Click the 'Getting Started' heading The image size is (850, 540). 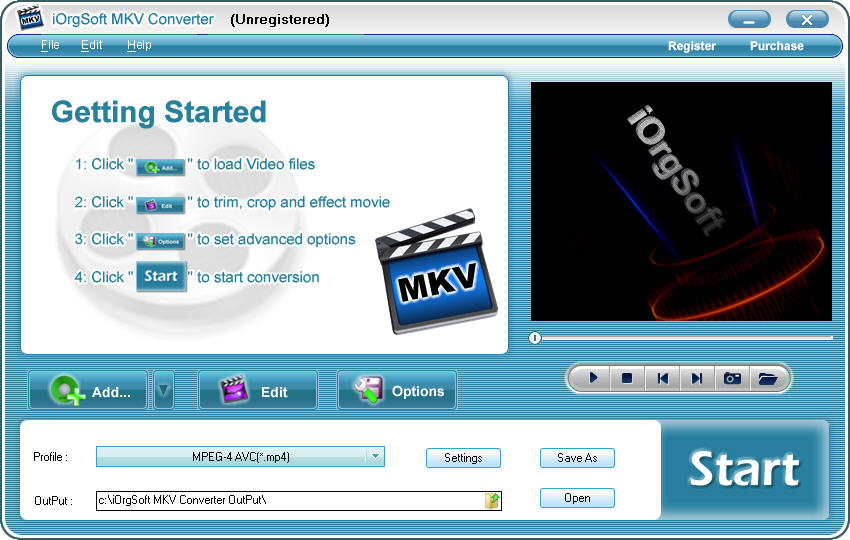[x=159, y=112]
